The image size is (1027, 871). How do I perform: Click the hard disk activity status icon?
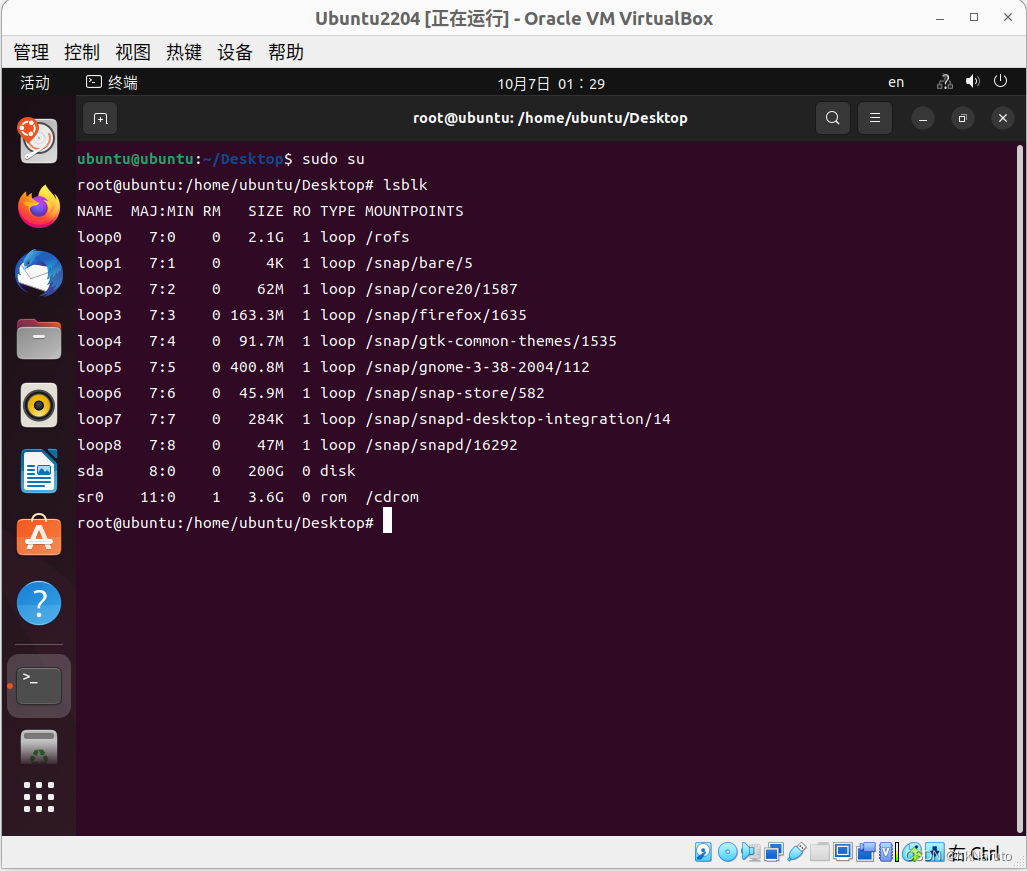point(703,852)
